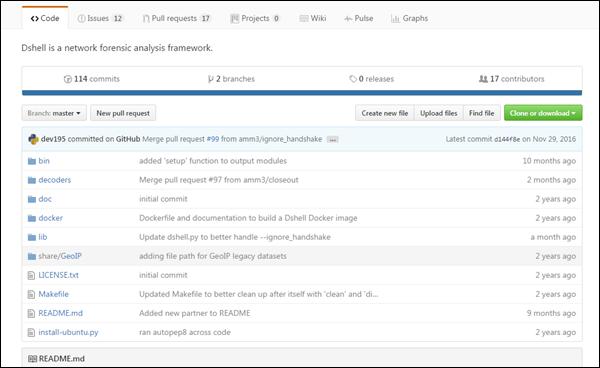Click Create new file button

tap(385, 113)
